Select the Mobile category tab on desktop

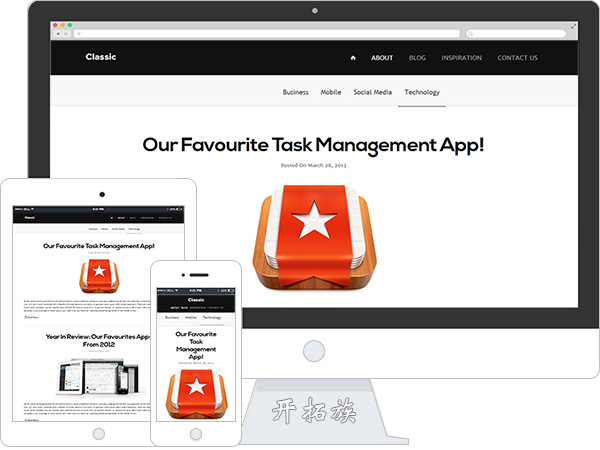click(331, 92)
